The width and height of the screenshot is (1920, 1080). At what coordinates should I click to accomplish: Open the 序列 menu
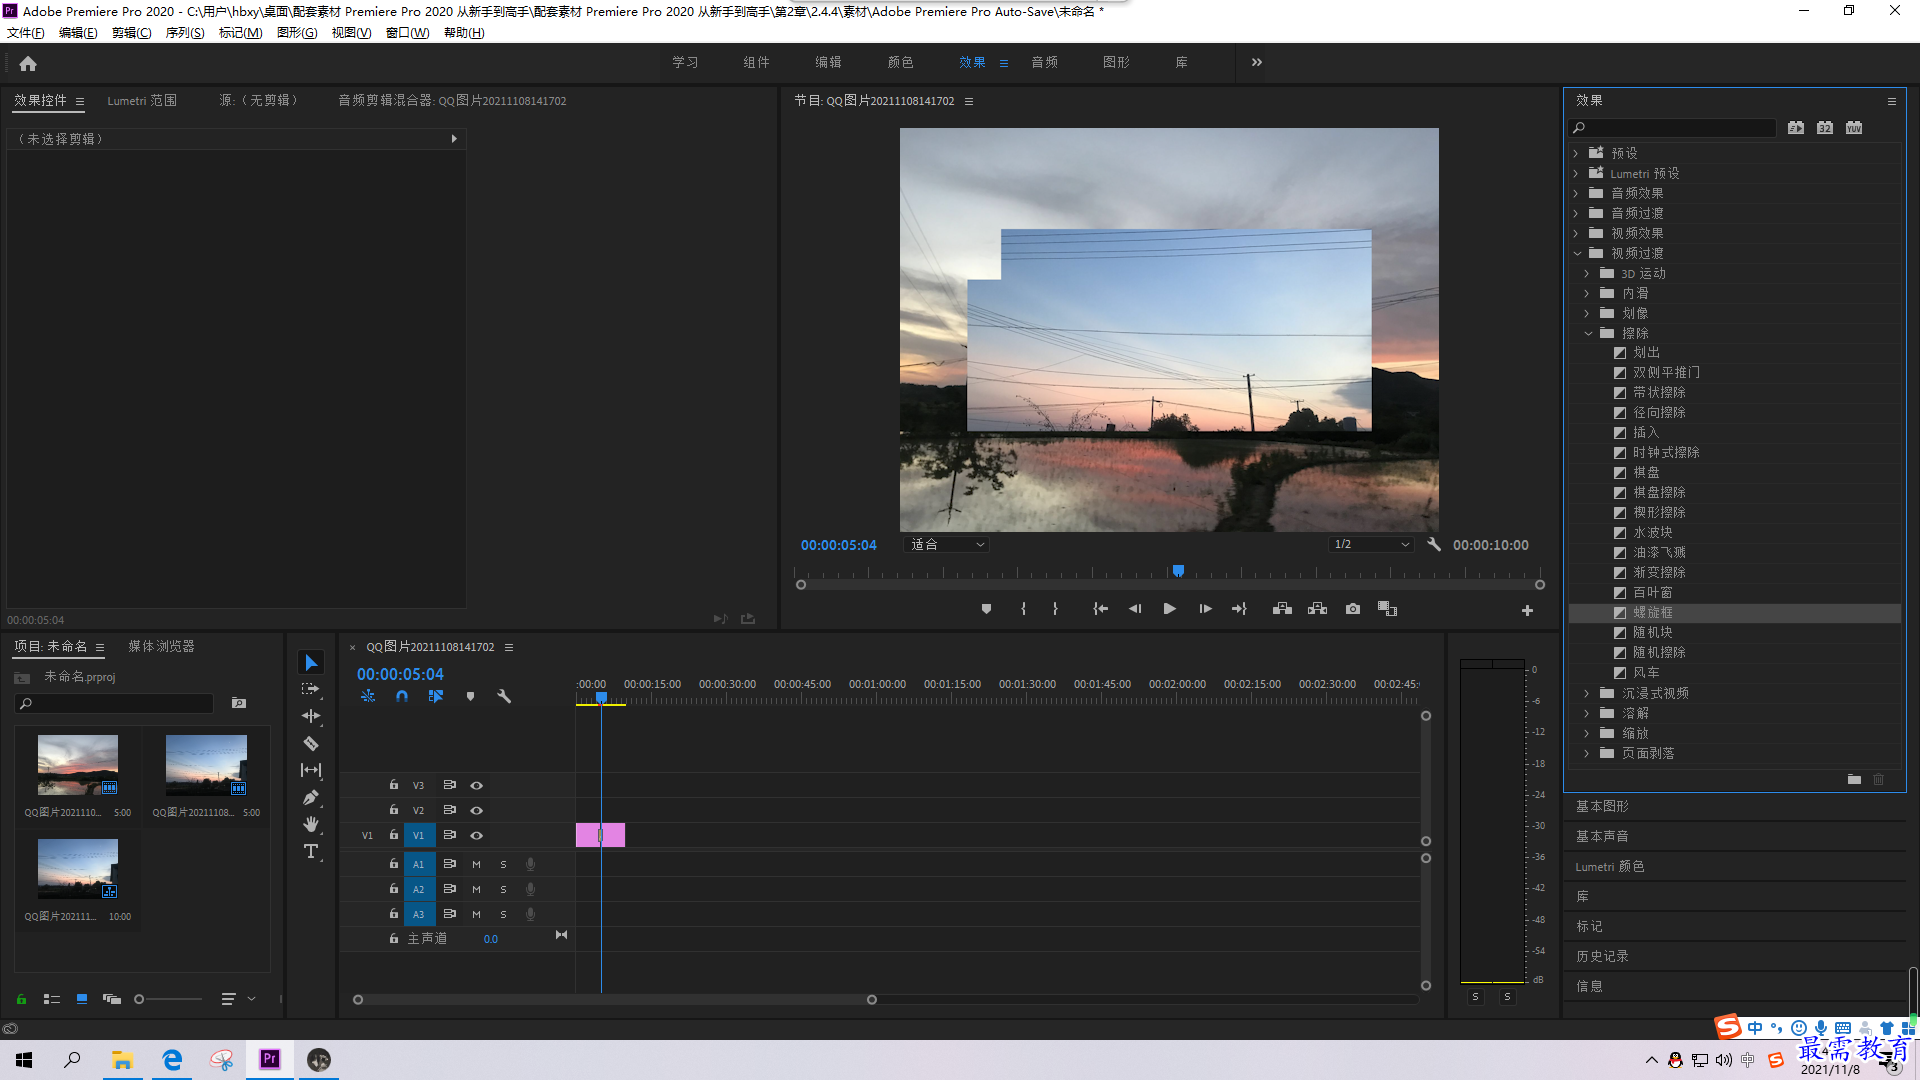tap(185, 33)
